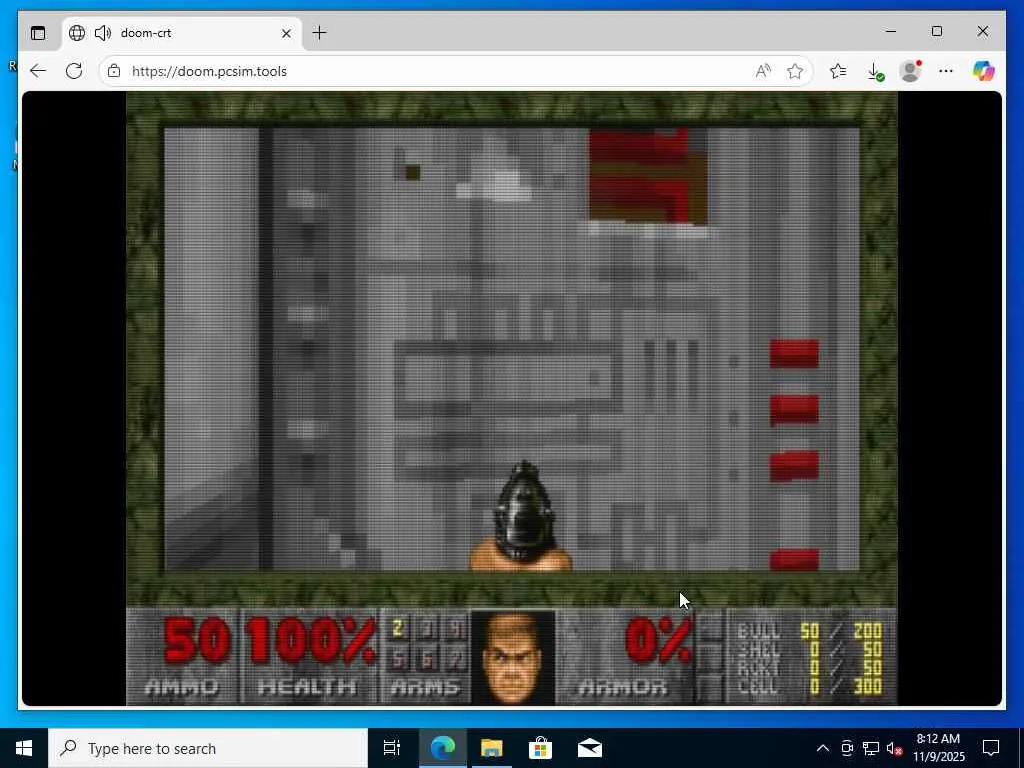Go back to the previous page
1024x768 pixels.
point(38,71)
